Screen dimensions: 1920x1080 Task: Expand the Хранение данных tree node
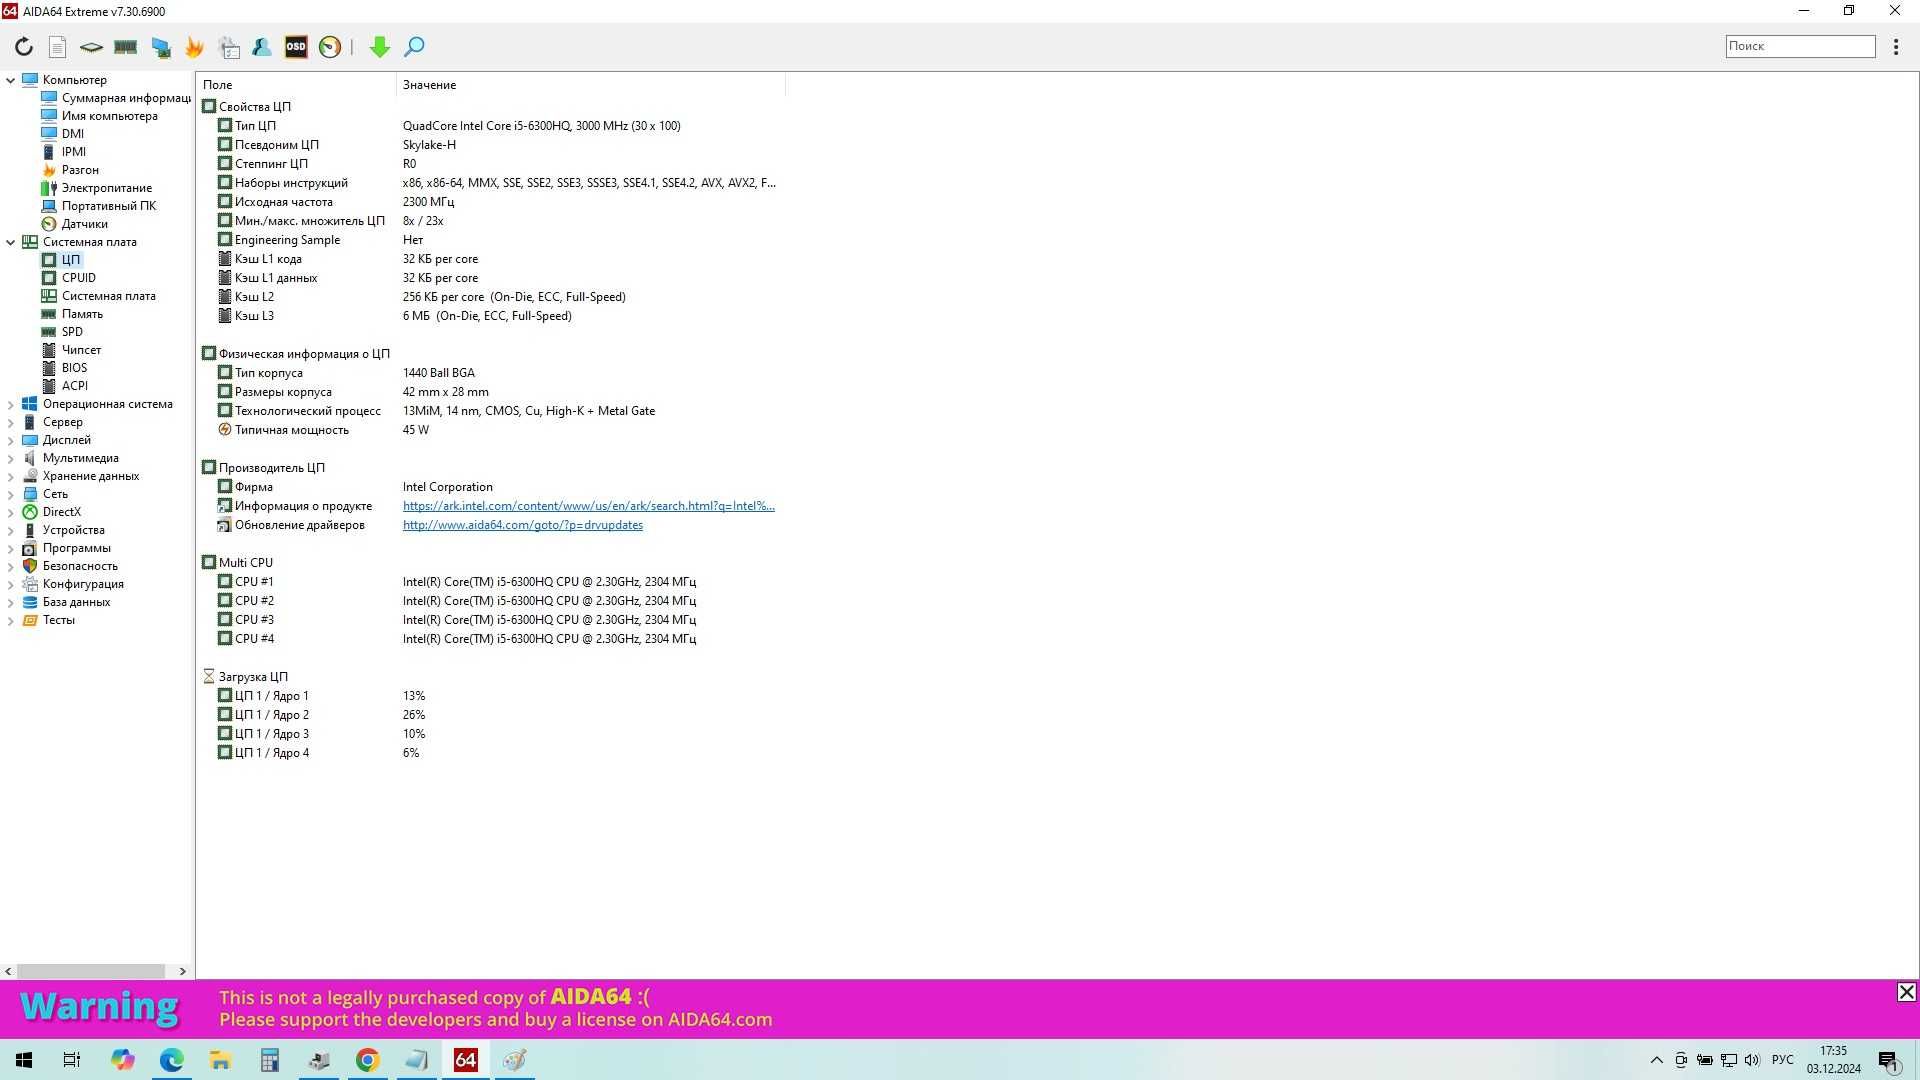click(10, 476)
